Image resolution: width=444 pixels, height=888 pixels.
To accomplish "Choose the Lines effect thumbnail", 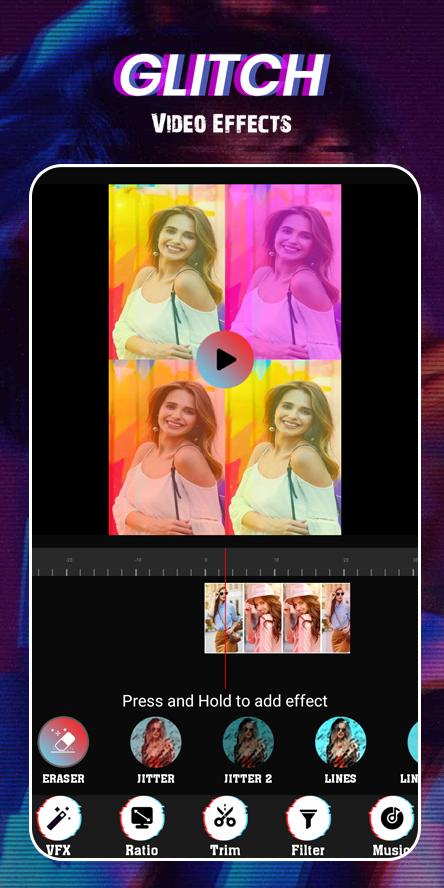I will tap(340, 742).
